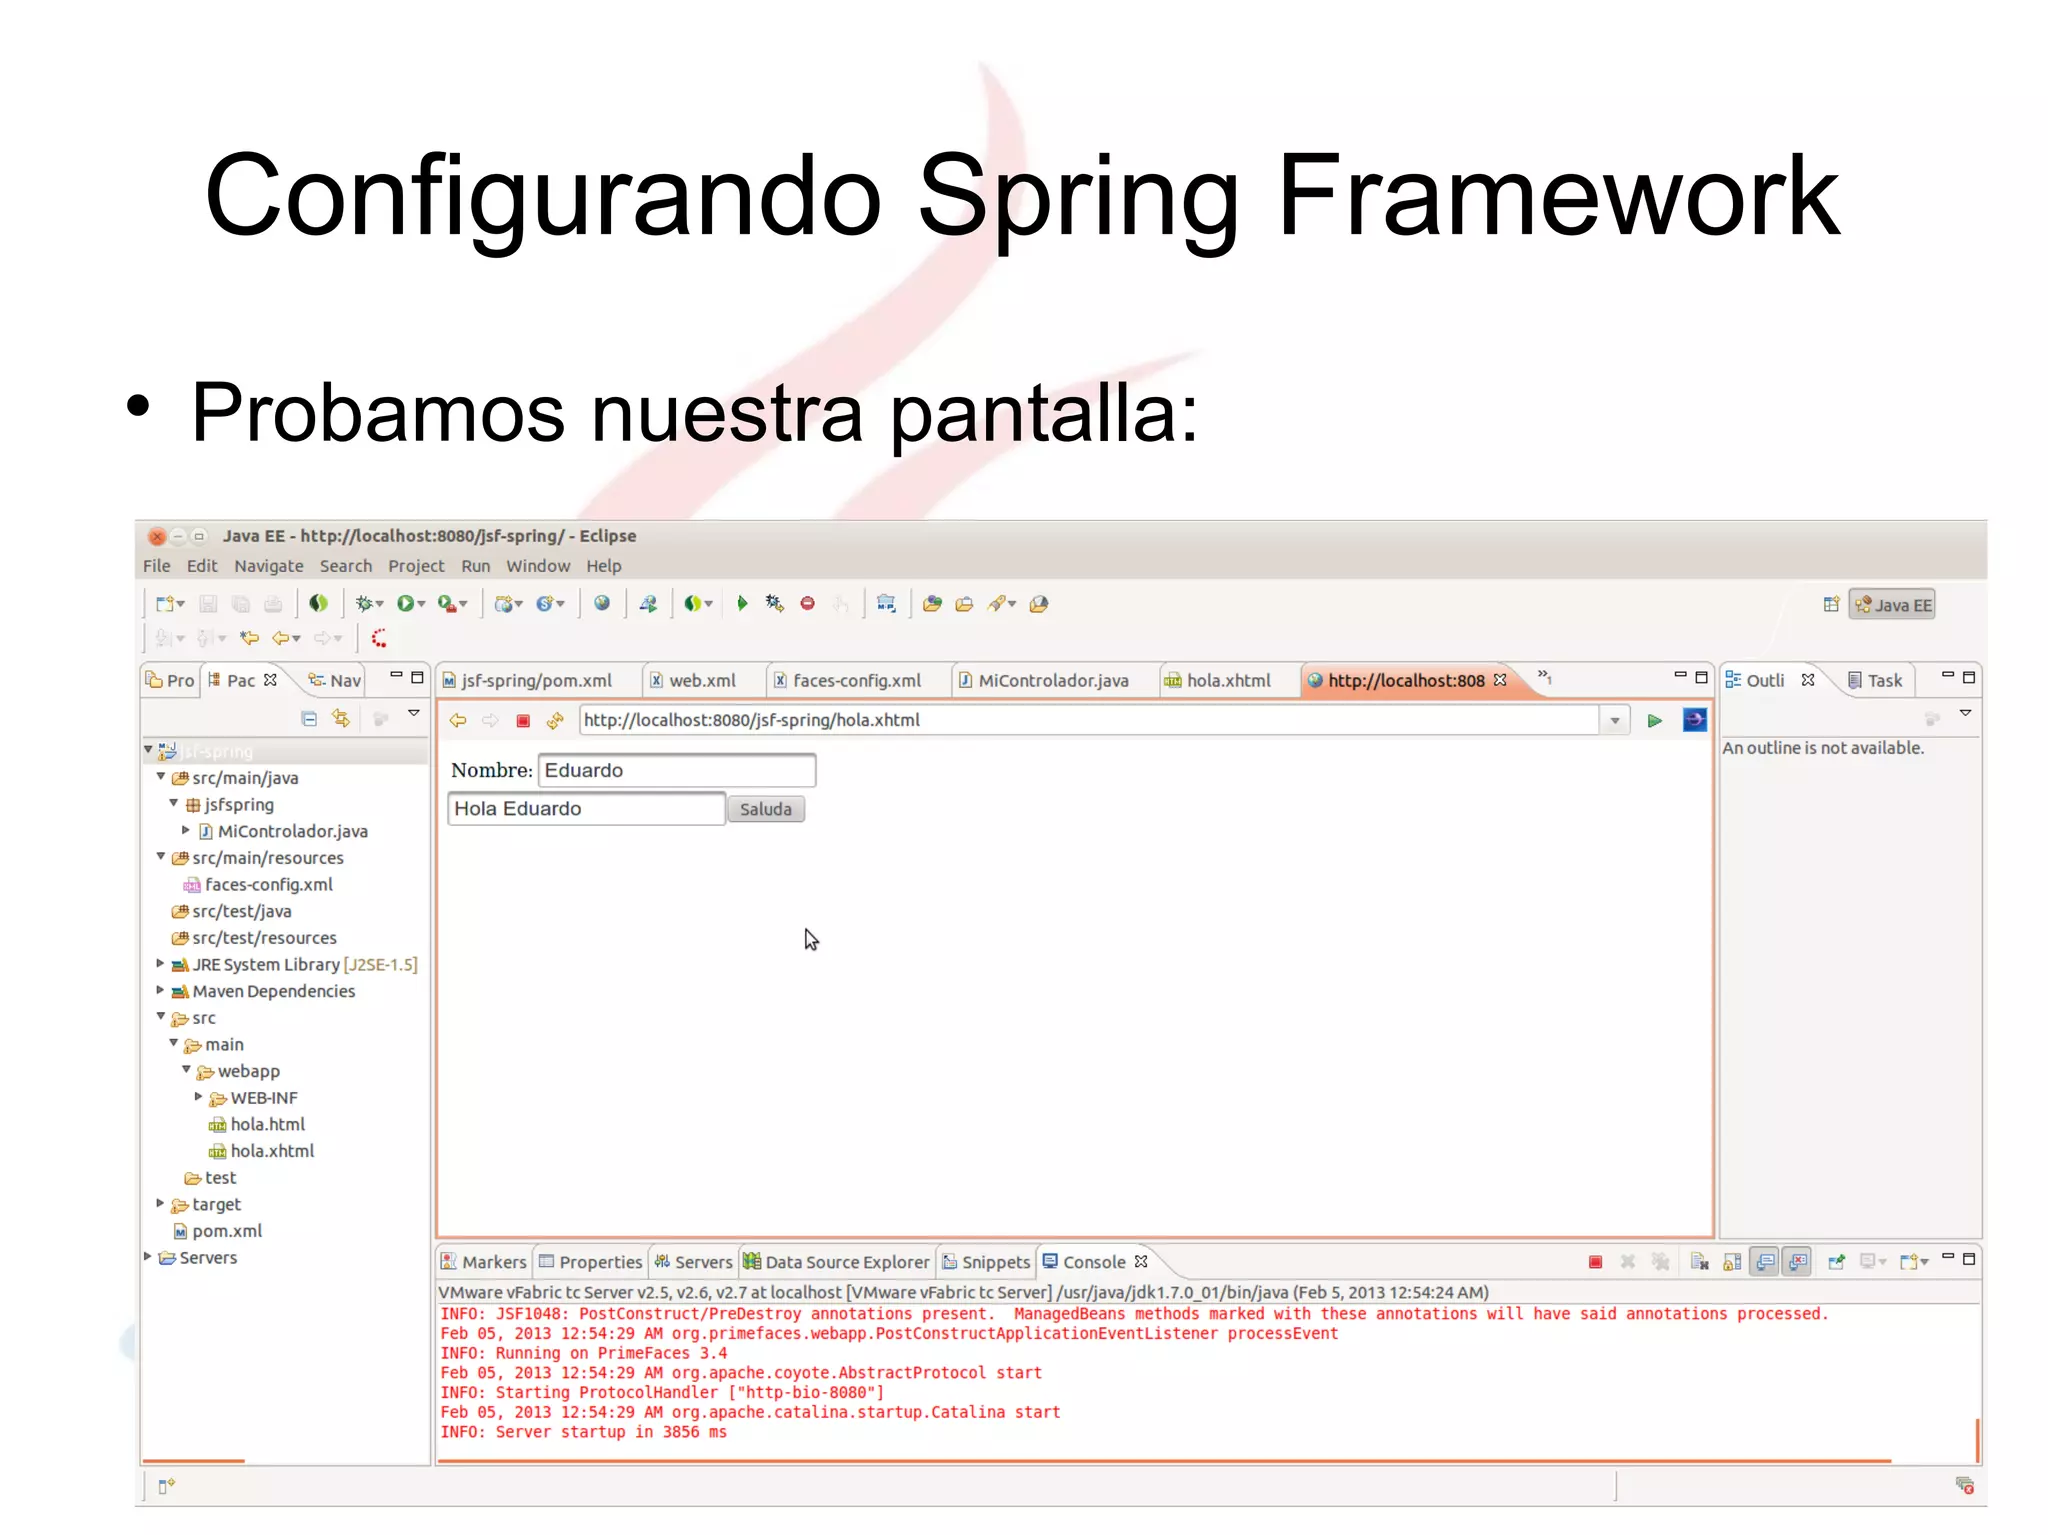The height and width of the screenshot is (1535, 2048).
Task: Click the browser Back arrow icon
Action: [458, 720]
